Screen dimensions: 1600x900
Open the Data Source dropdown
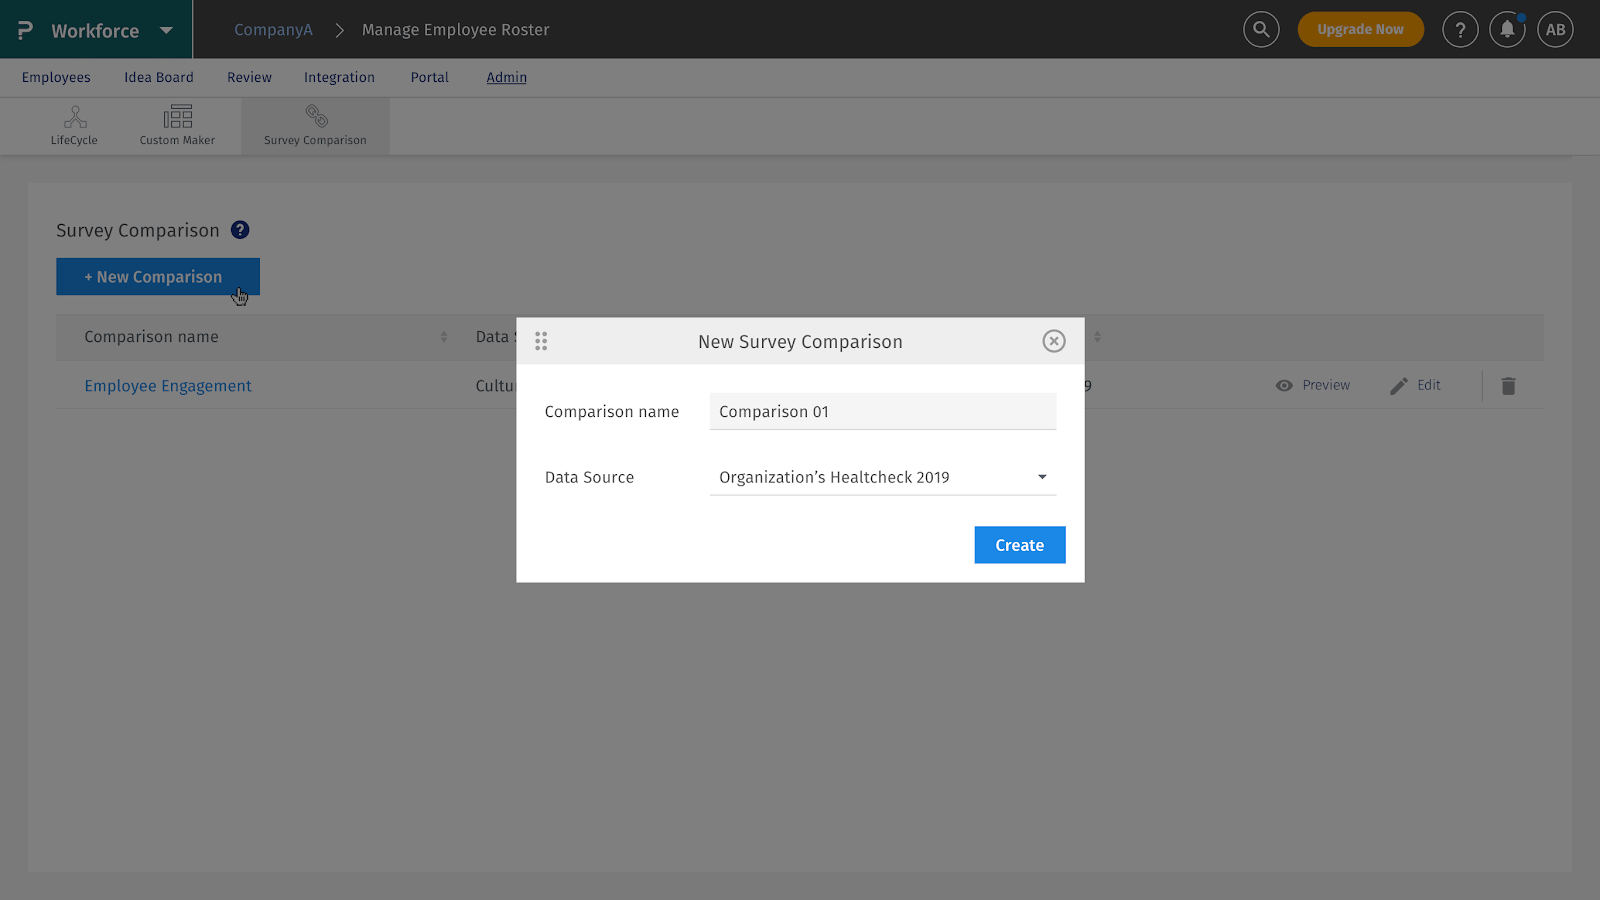tap(1041, 477)
